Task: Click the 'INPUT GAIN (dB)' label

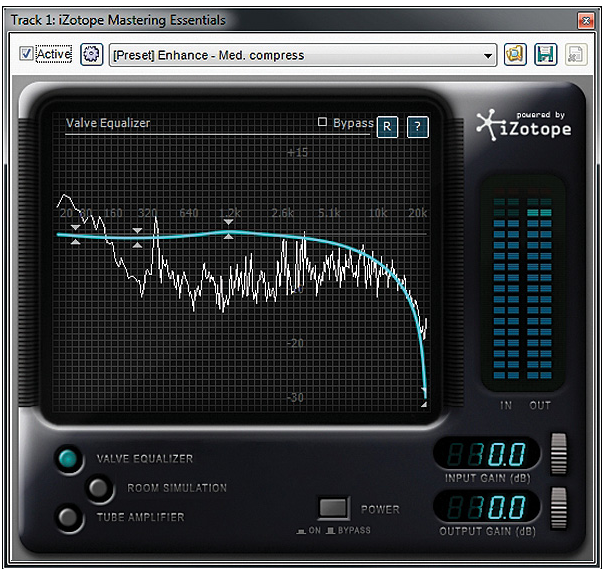Action: (x=488, y=478)
